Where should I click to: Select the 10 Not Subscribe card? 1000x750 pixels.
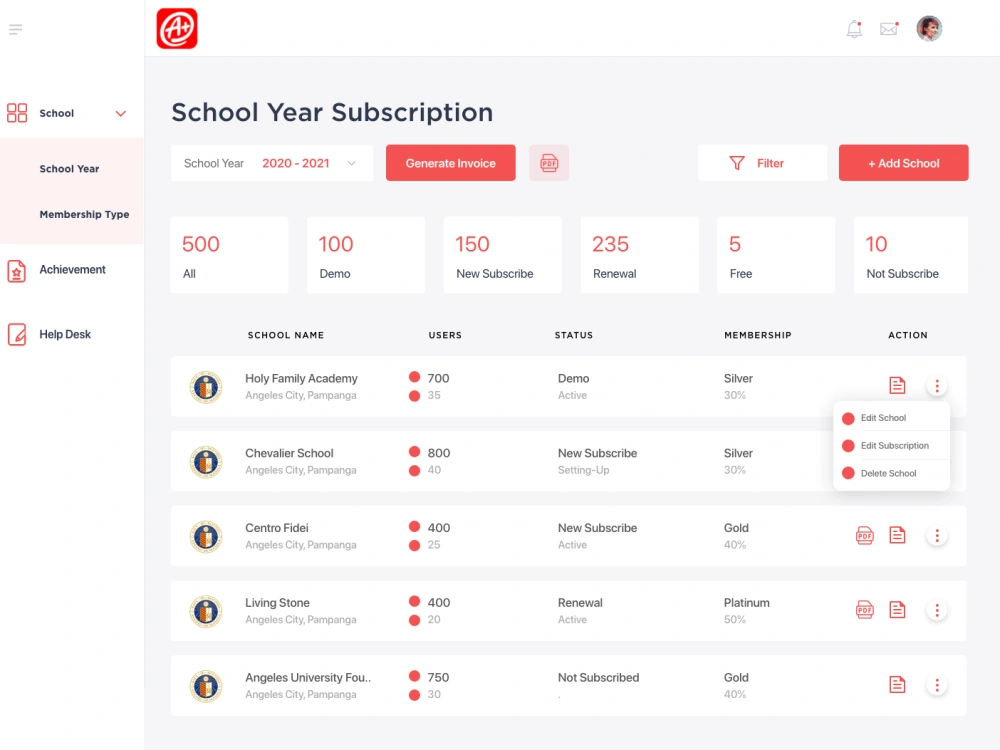(x=911, y=255)
